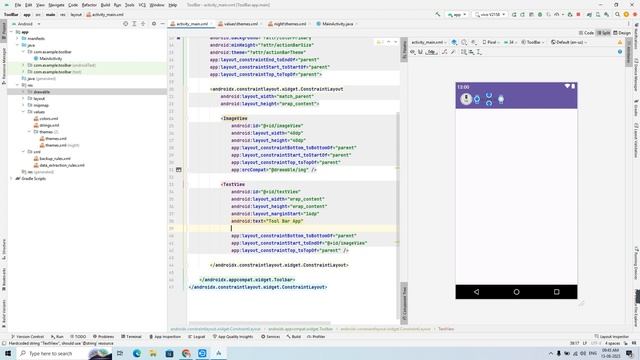The width and height of the screenshot is (640, 360).
Task: Open the vivo device selector dropdown
Action: pos(490,14)
